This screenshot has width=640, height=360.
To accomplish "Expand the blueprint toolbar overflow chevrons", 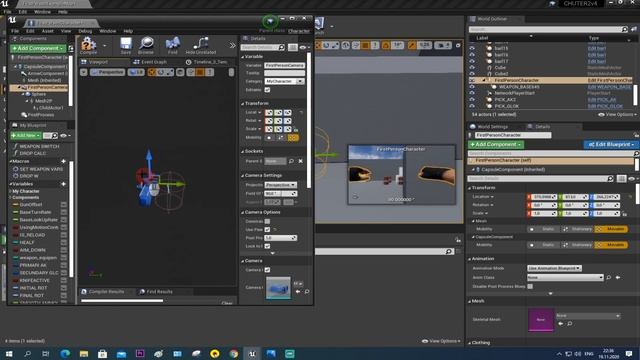I will [x=232, y=45].
